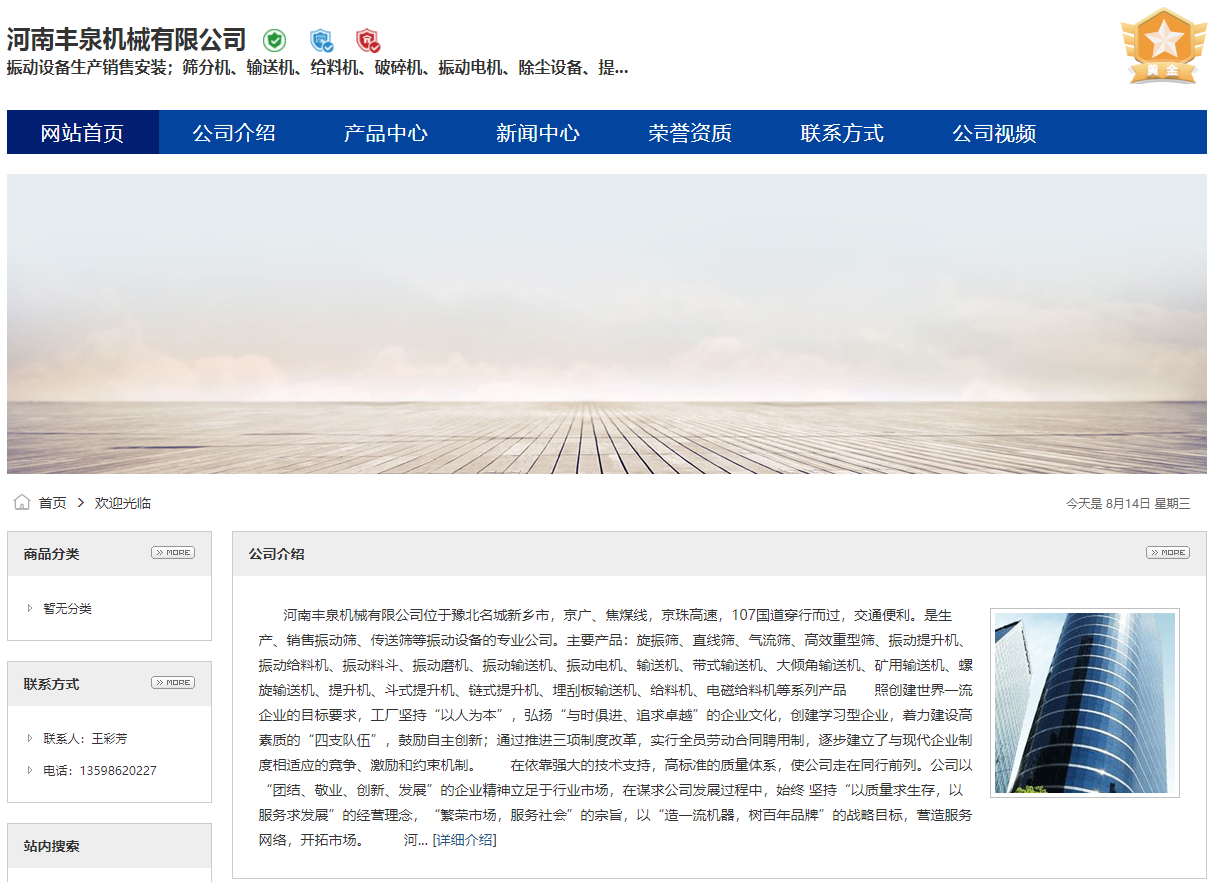Open the 公司介绍 navigation item
Image resolution: width=1215 pixels, height=882 pixels.
click(x=234, y=133)
